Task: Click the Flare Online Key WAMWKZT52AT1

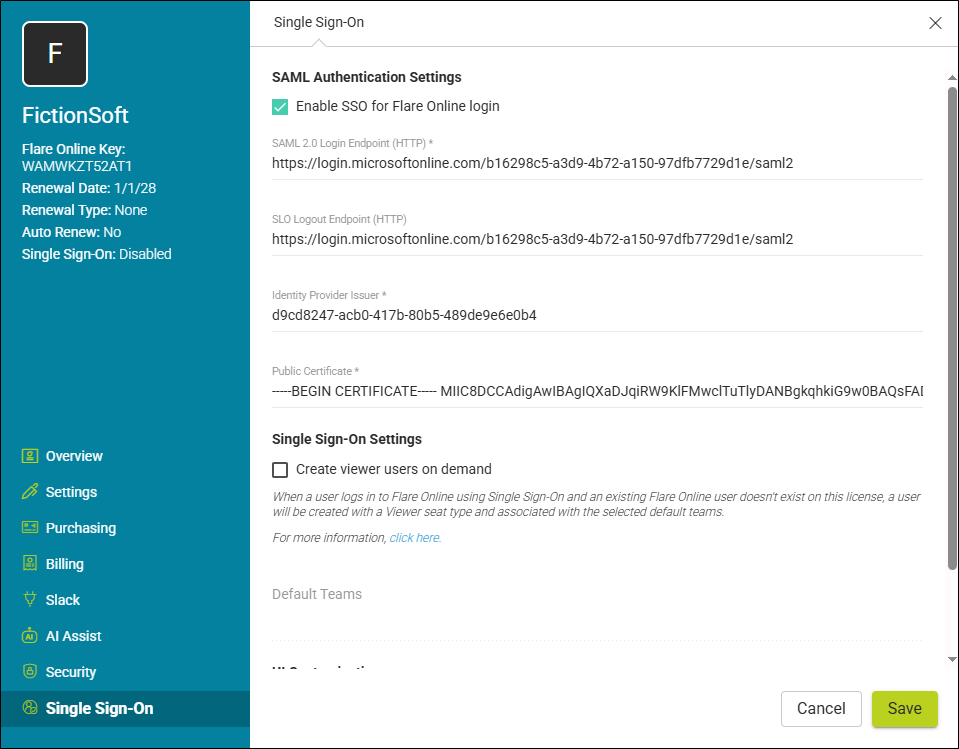Action: click(77, 166)
